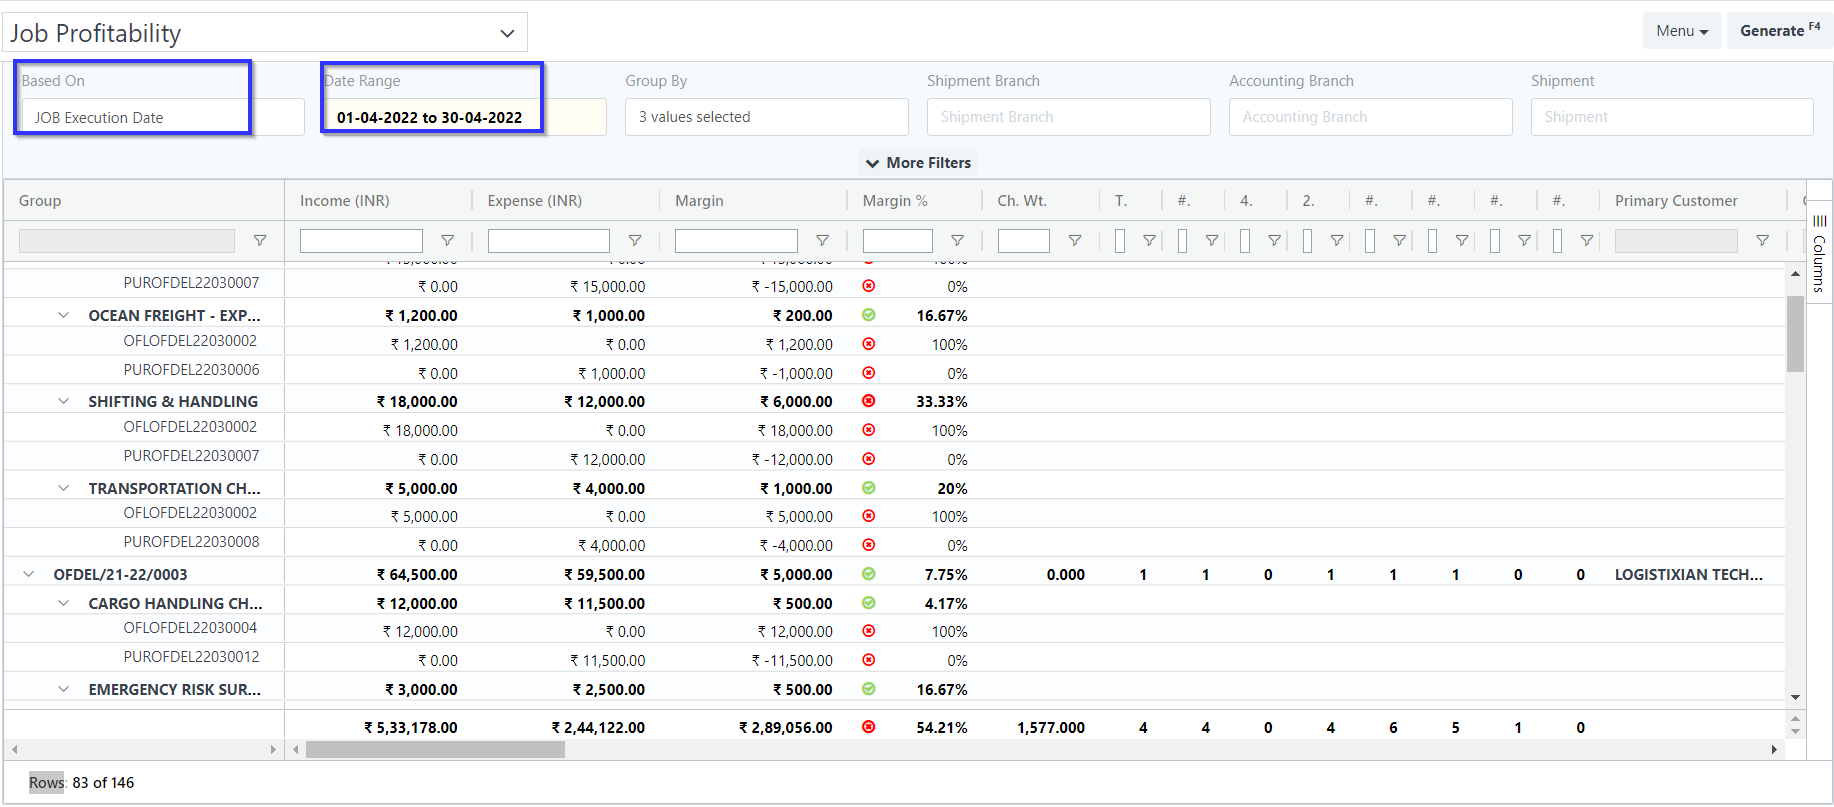Select the PUROFDEL22030007 row under SHIFTING & HANDLING

pyautogui.click(x=895, y=458)
